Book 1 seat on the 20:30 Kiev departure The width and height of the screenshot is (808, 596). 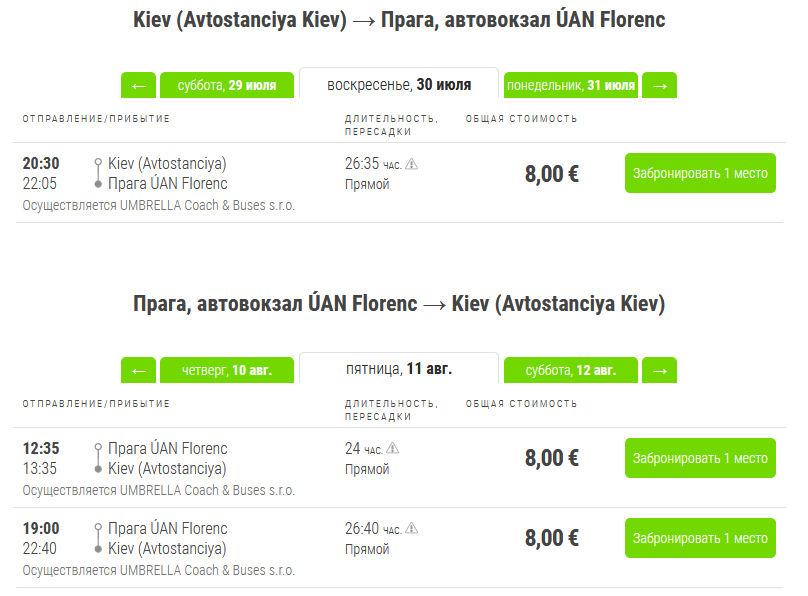point(700,173)
